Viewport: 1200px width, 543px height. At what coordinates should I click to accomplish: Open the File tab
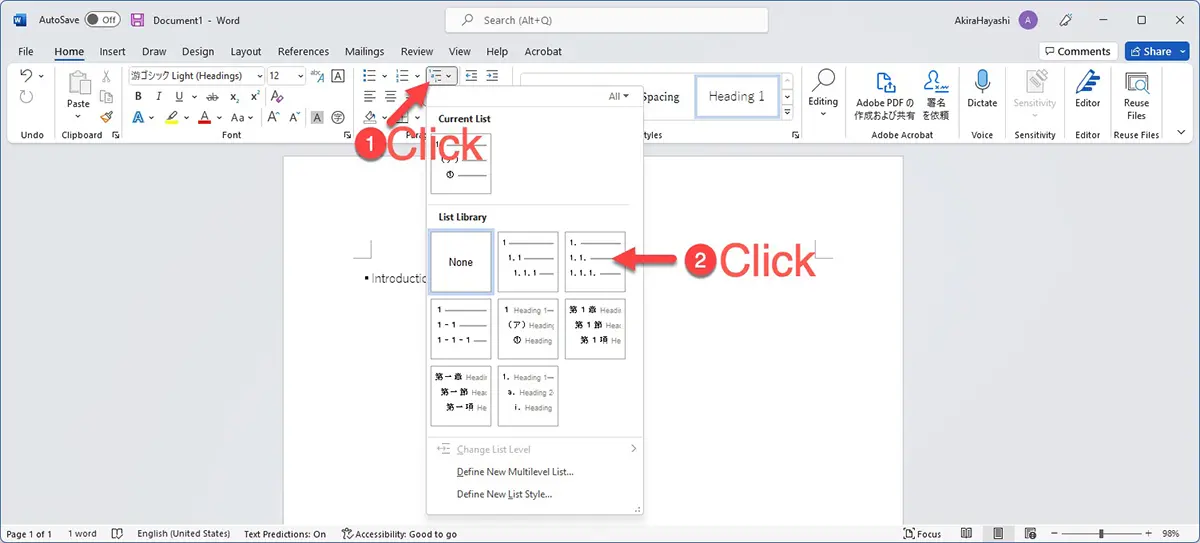[x=26, y=52]
